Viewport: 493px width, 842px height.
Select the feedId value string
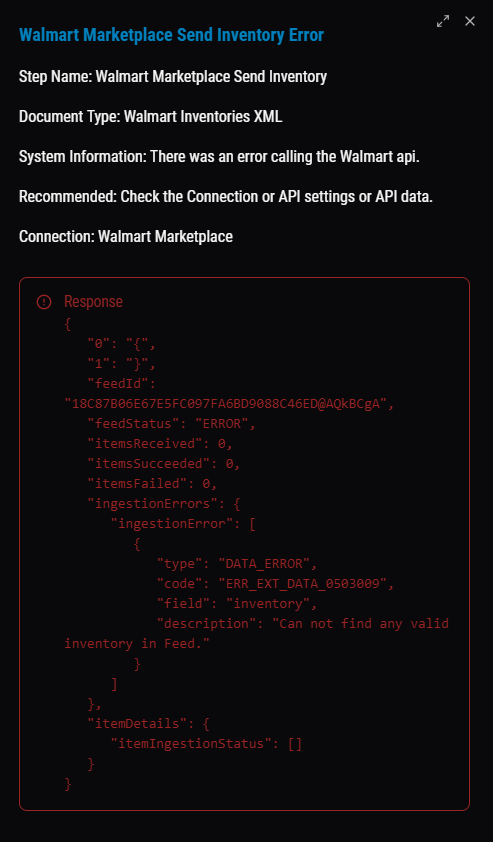click(x=229, y=404)
